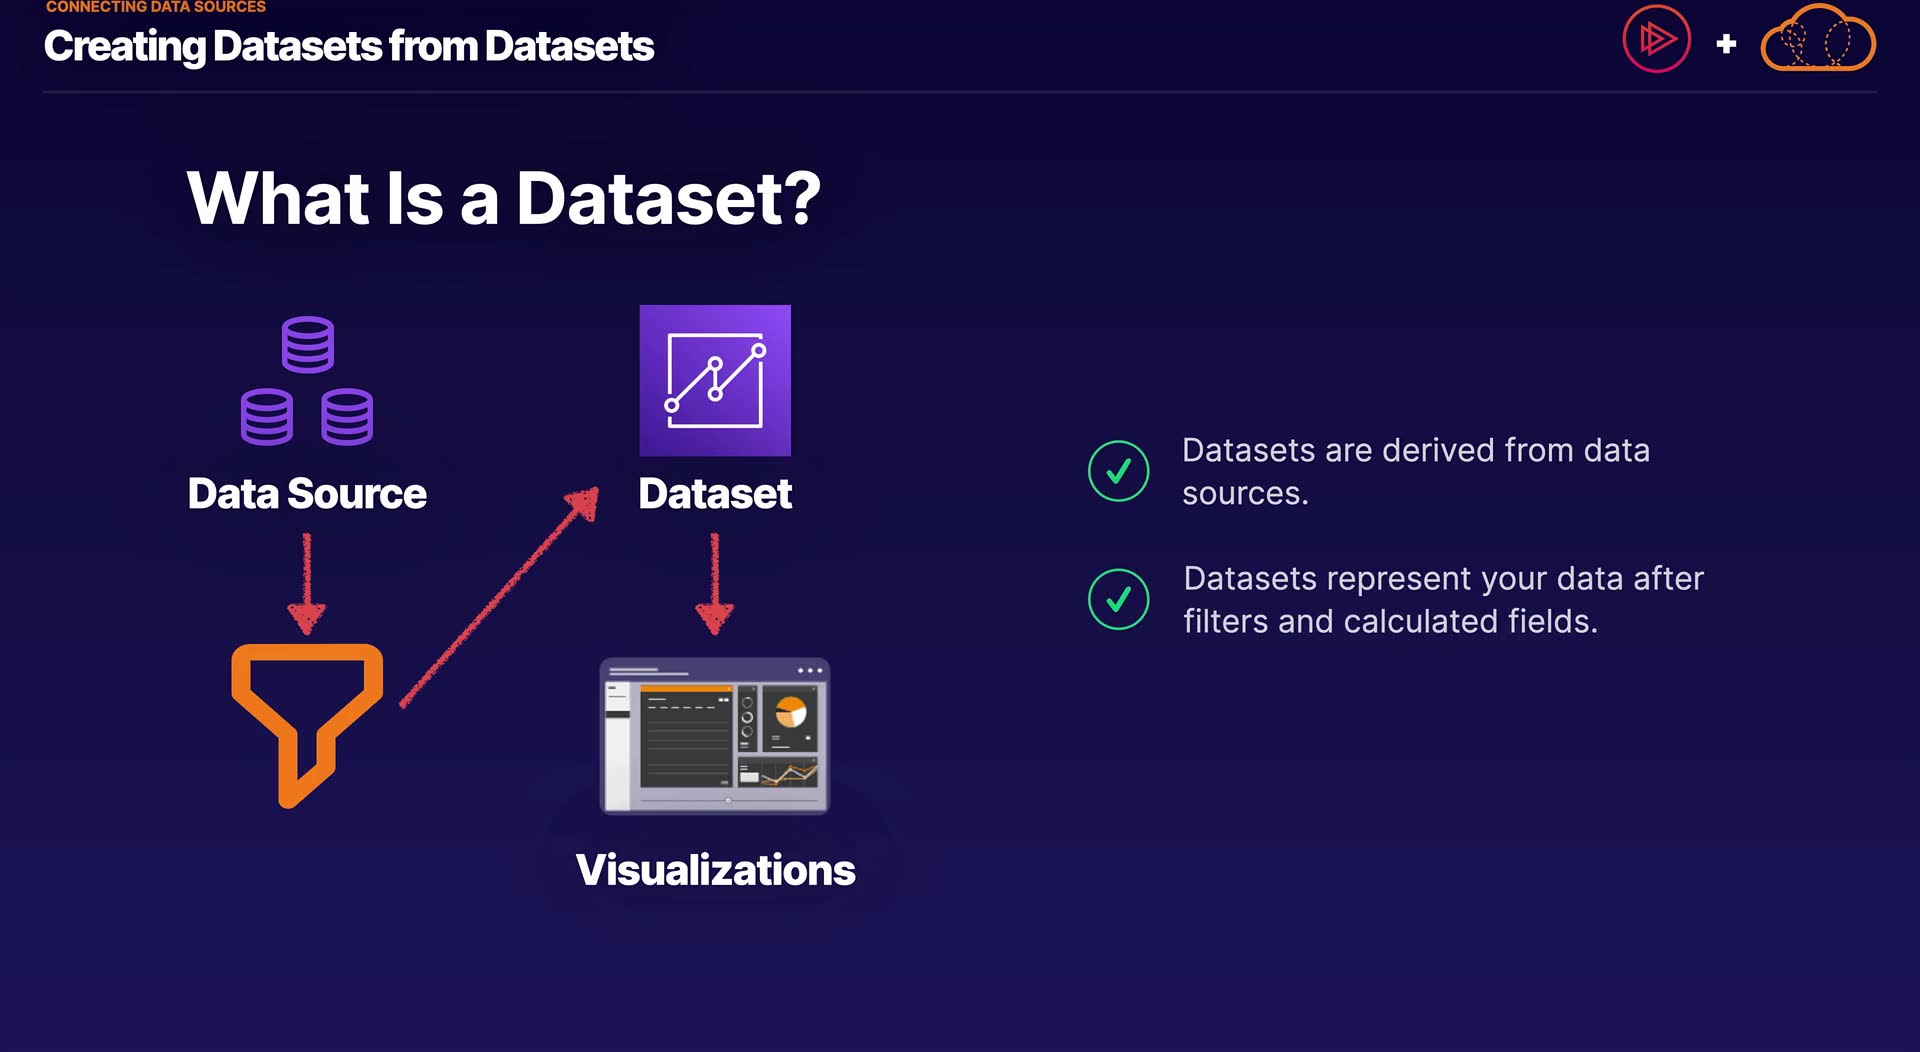Click the 'Visualizations' label
1920x1052 pixels.
[x=715, y=870]
